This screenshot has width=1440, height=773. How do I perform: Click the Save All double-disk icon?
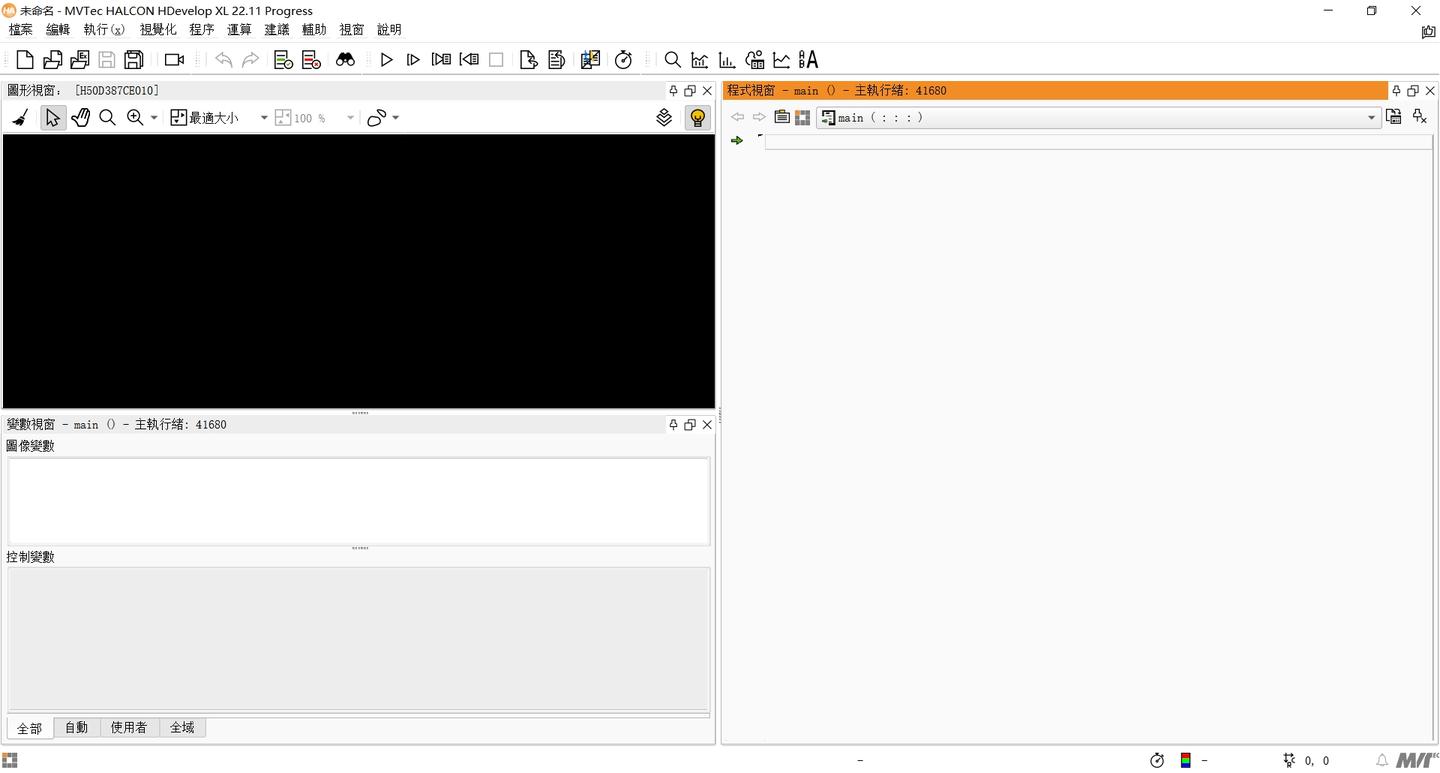click(134, 60)
